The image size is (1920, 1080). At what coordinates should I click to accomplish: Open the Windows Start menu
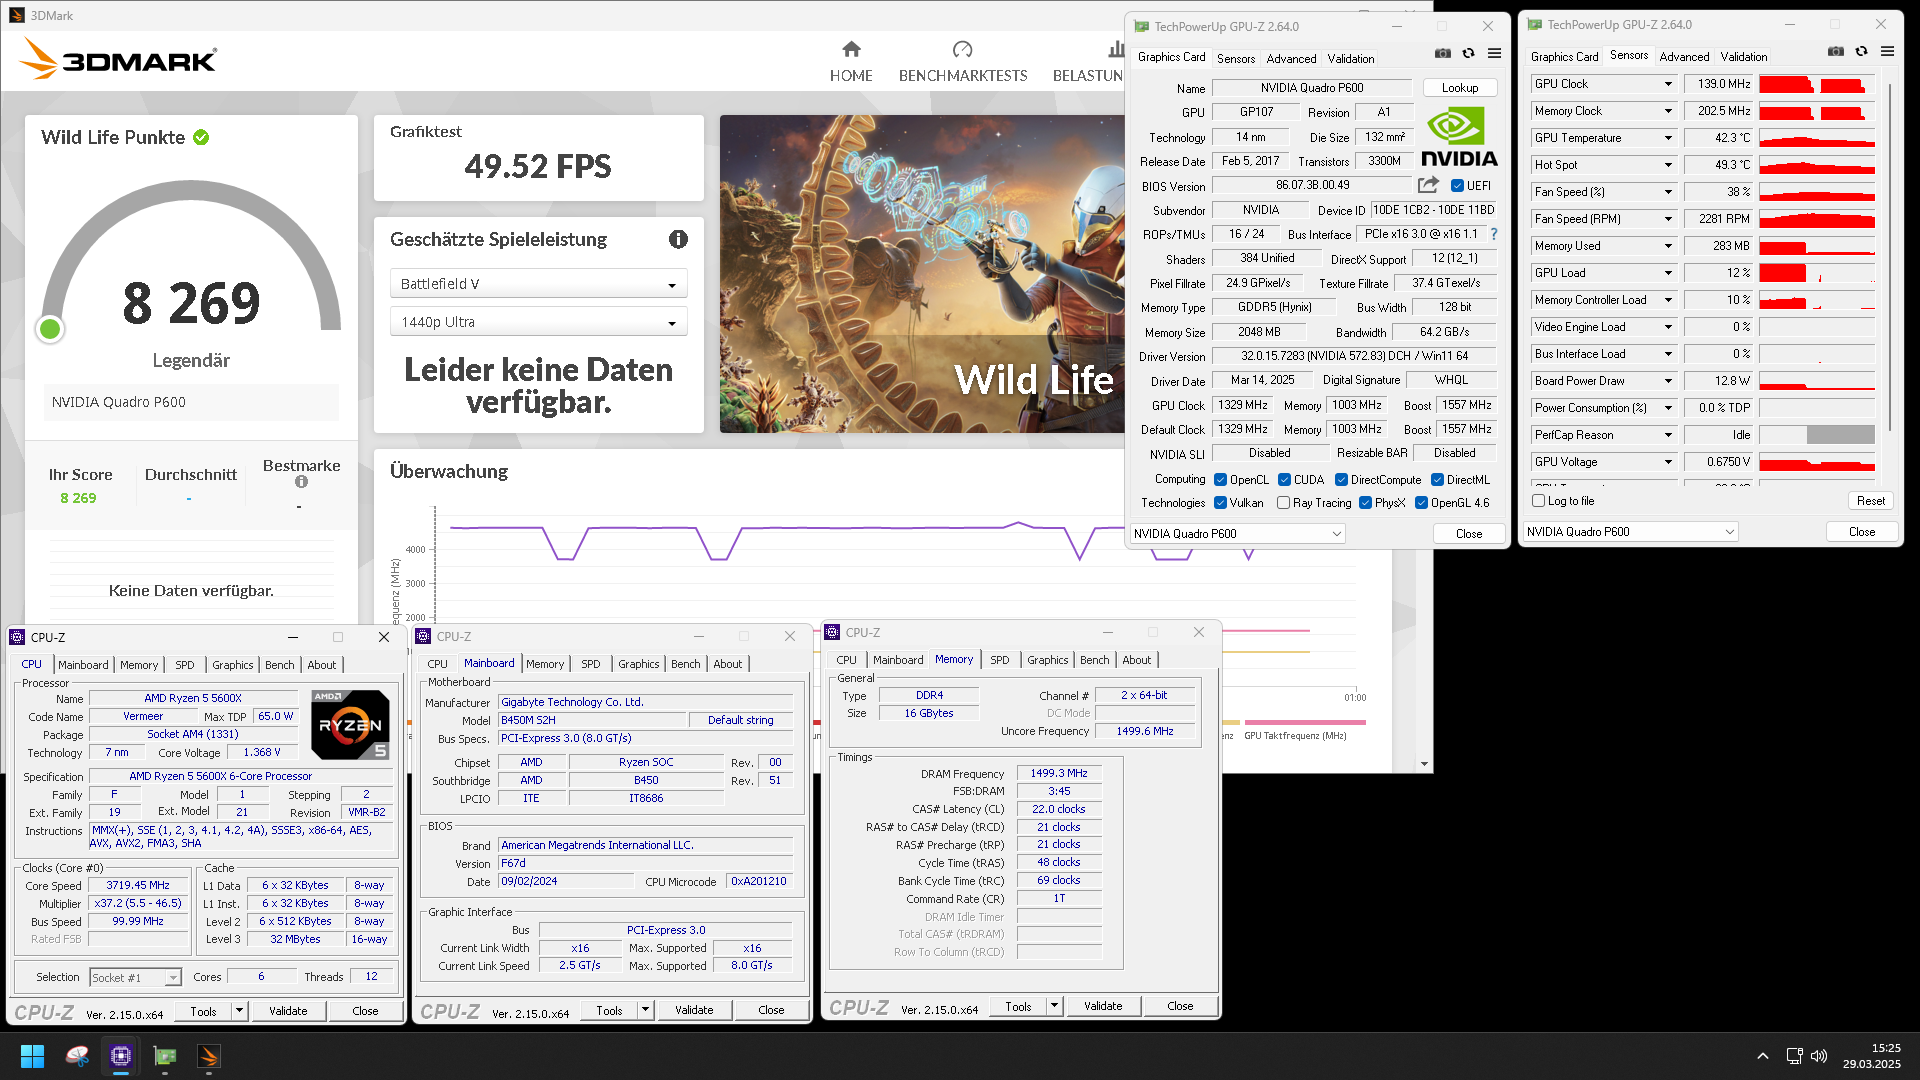[x=32, y=1056]
